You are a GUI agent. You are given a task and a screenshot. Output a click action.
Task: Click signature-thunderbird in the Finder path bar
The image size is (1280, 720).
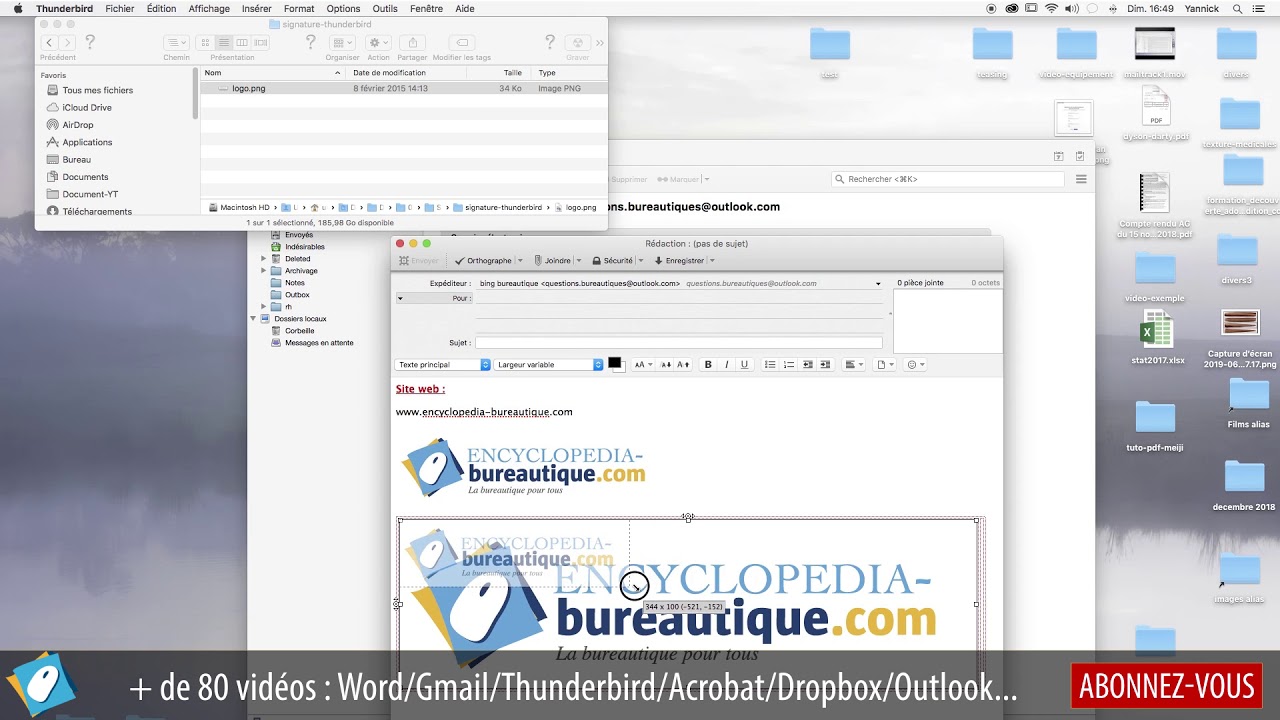[x=497, y=207]
